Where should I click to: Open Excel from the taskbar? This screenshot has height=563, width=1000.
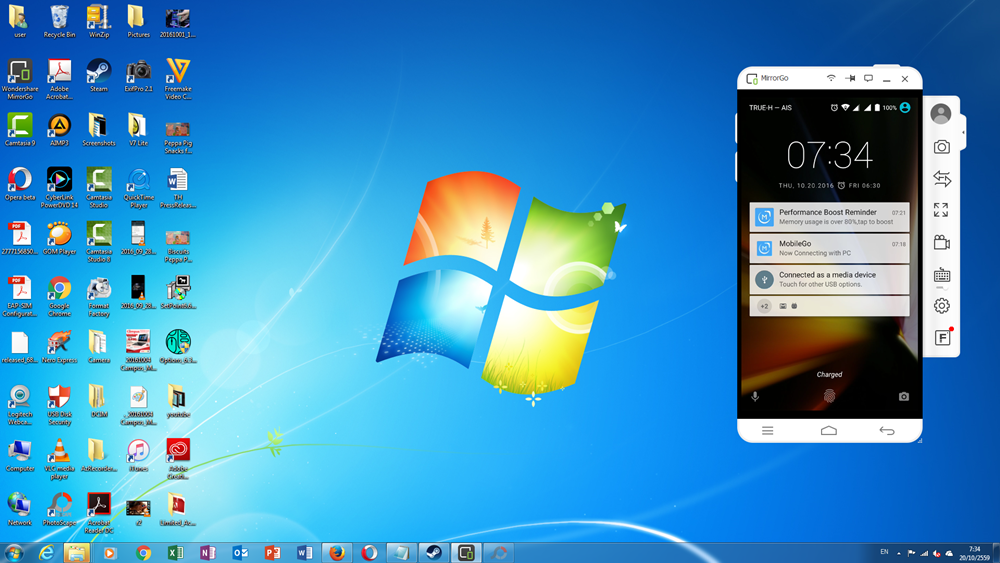(175, 553)
